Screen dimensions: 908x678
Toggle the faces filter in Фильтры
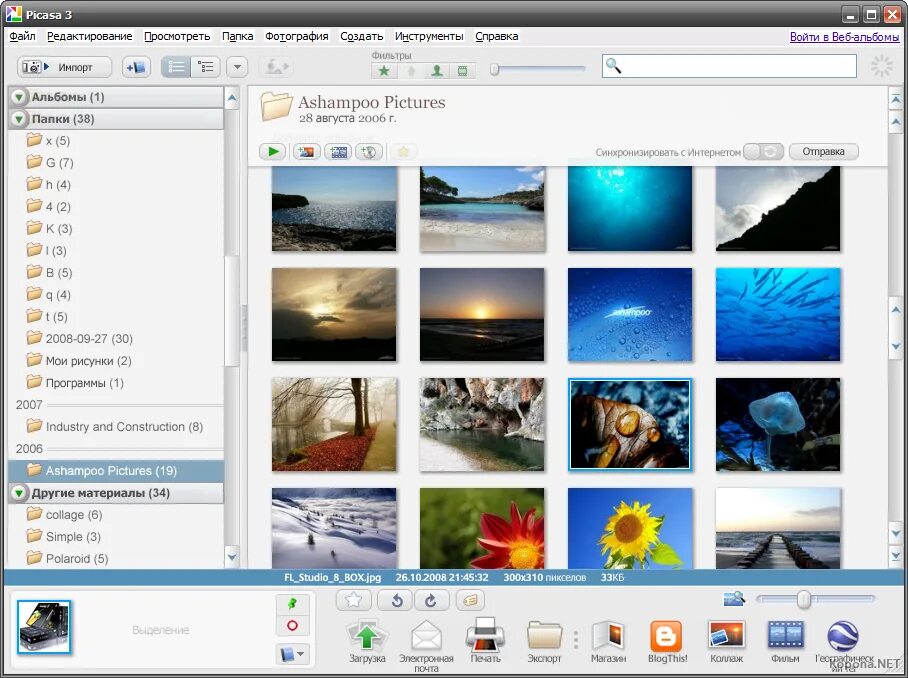tap(436, 71)
